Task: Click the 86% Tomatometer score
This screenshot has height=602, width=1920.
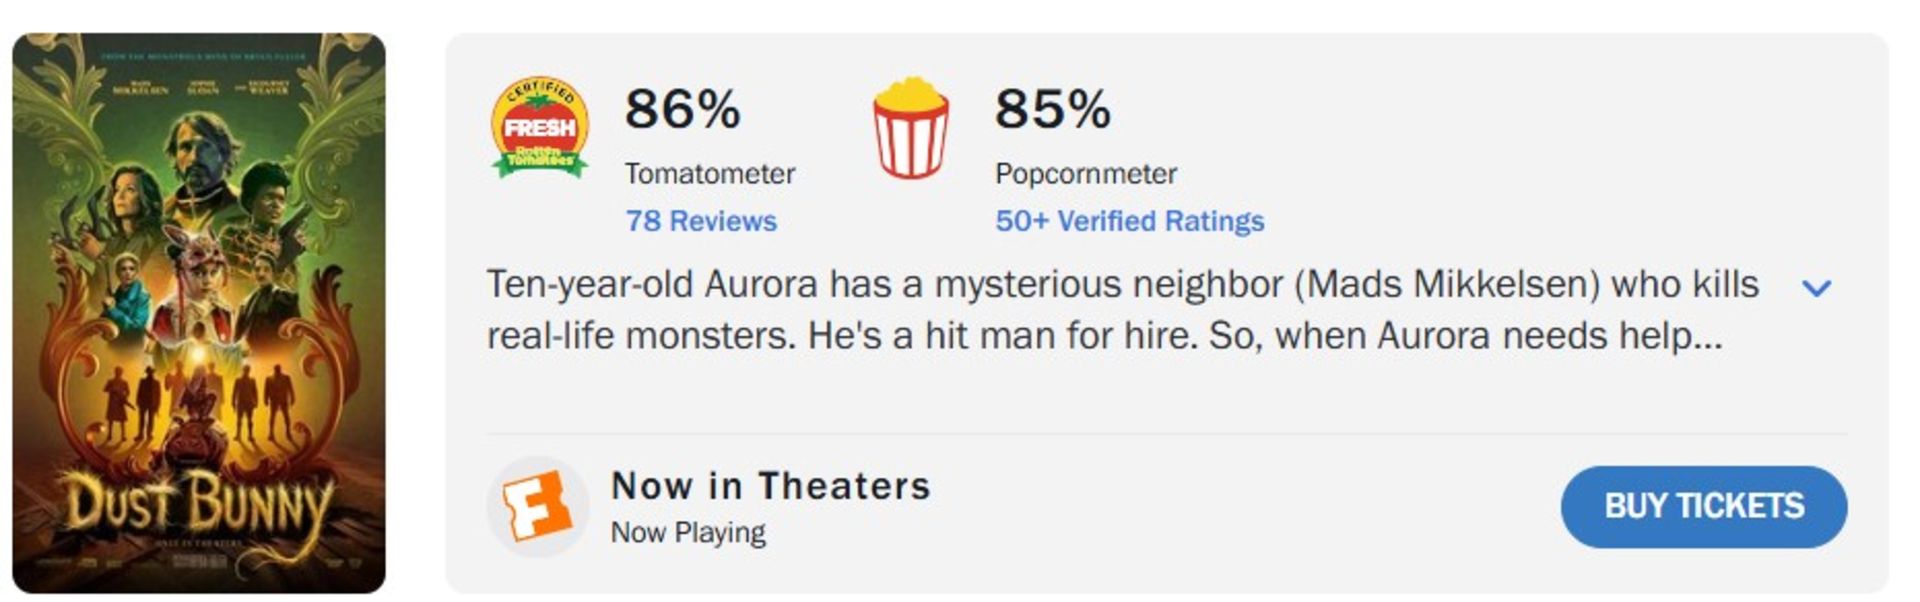Action: 683,108
